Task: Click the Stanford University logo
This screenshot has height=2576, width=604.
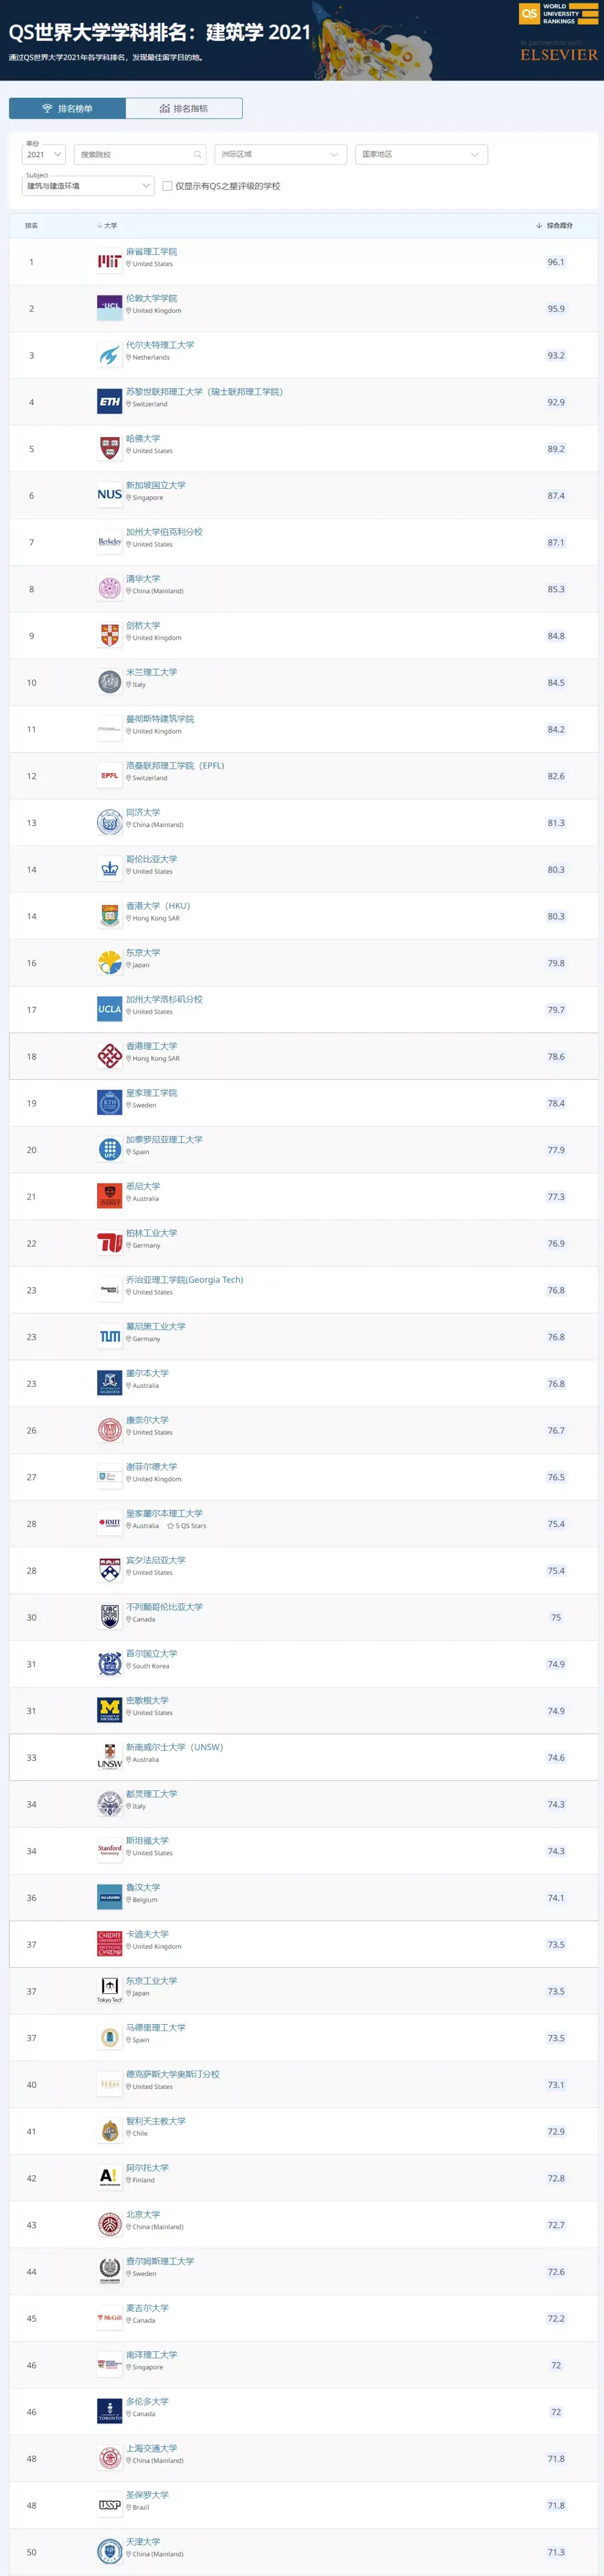Action: click(x=109, y=1851)
